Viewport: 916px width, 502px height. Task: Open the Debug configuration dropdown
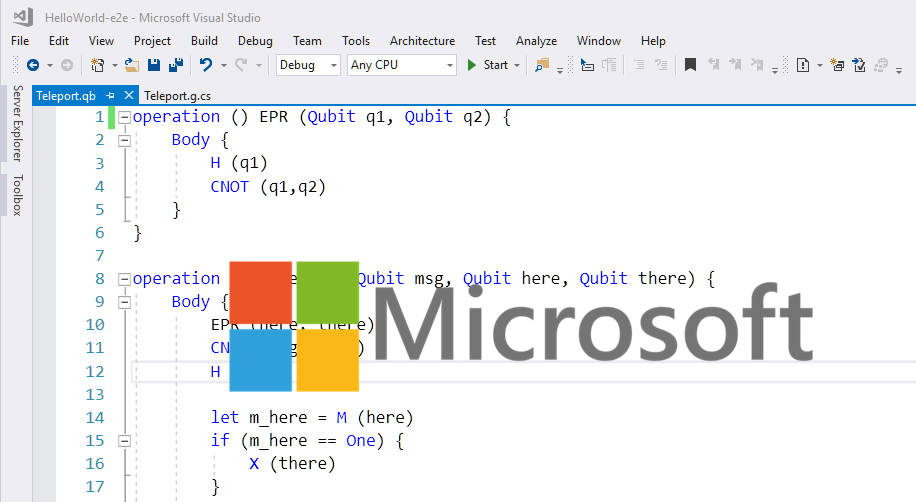308,65
